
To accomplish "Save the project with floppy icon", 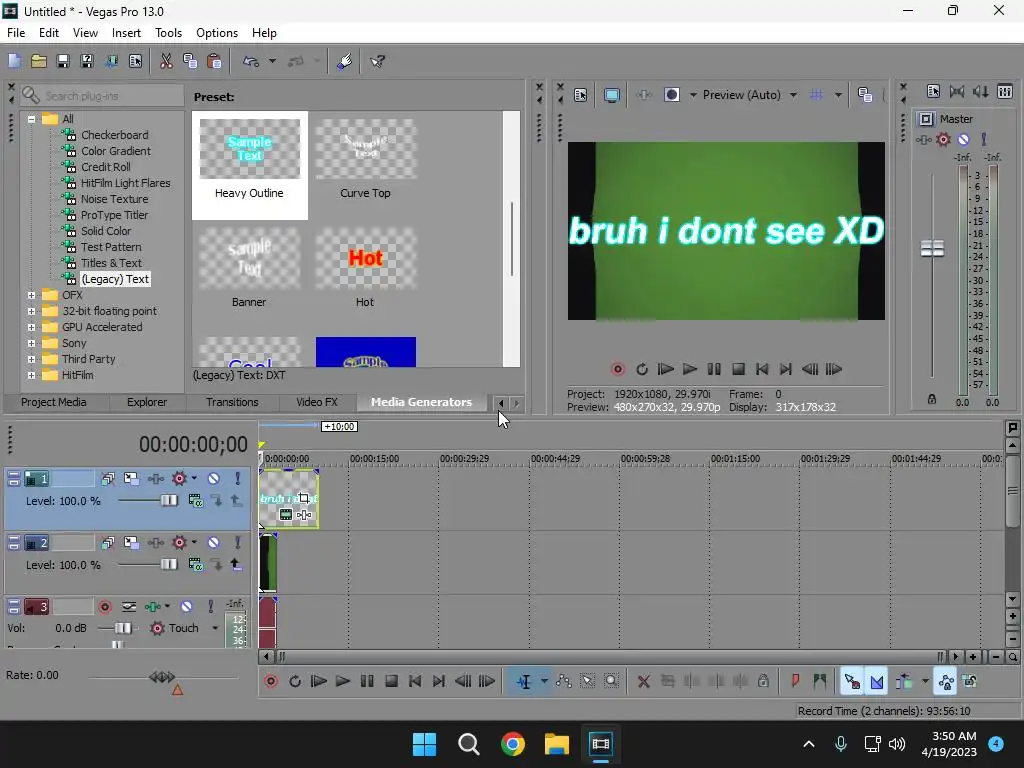I will tap(63, 61).
